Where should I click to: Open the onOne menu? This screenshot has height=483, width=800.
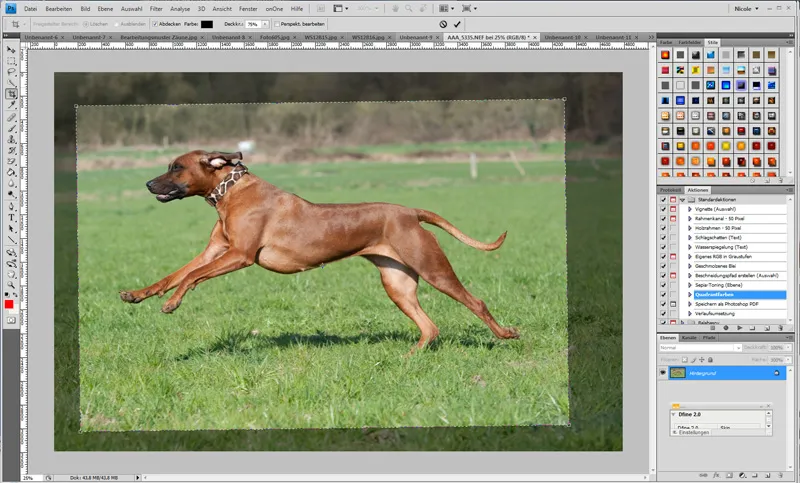(x=274, y=9)
